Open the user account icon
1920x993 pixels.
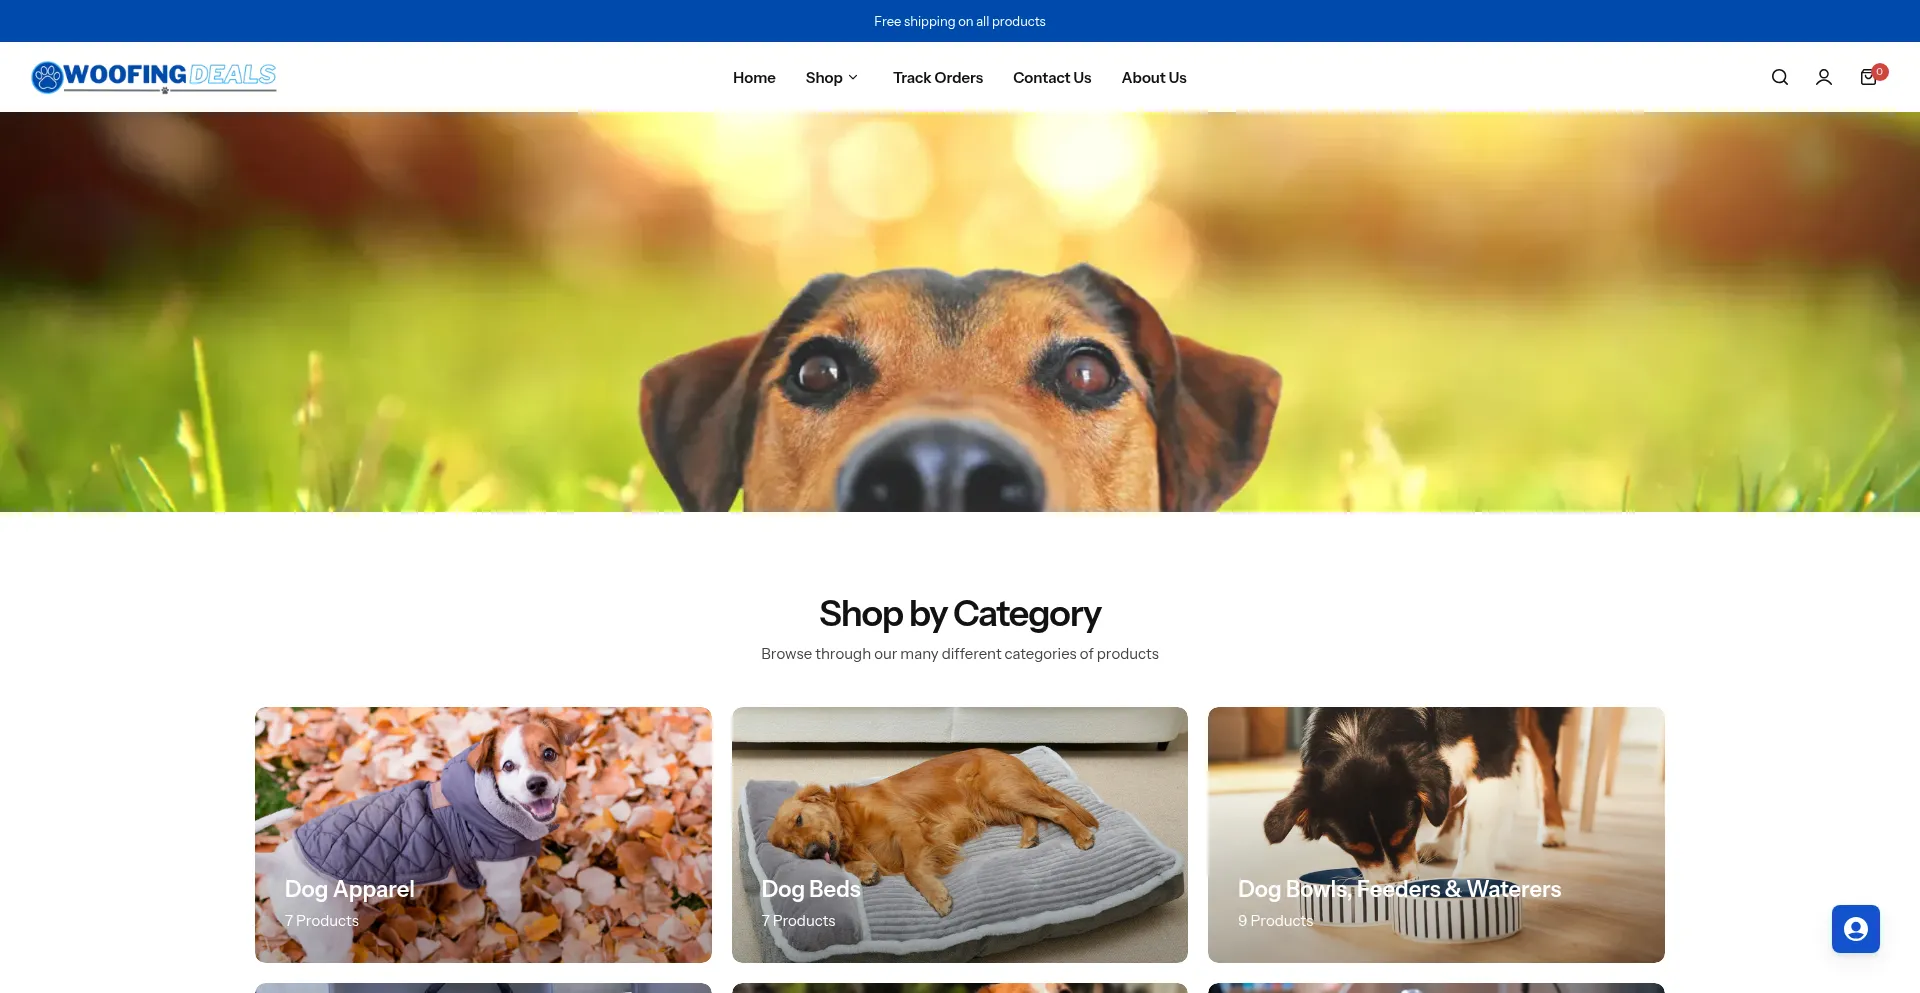click(1823, 77)
